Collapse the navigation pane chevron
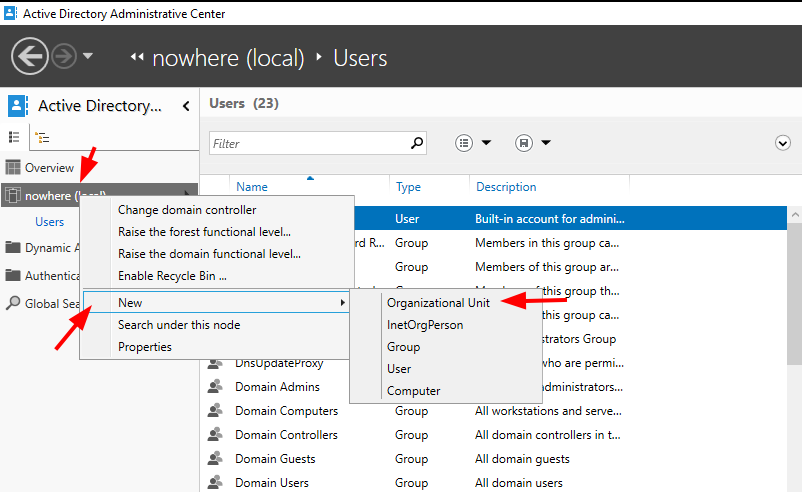Image resolution: width=802 pixels, height=492 pixels. tap(186, 106)
